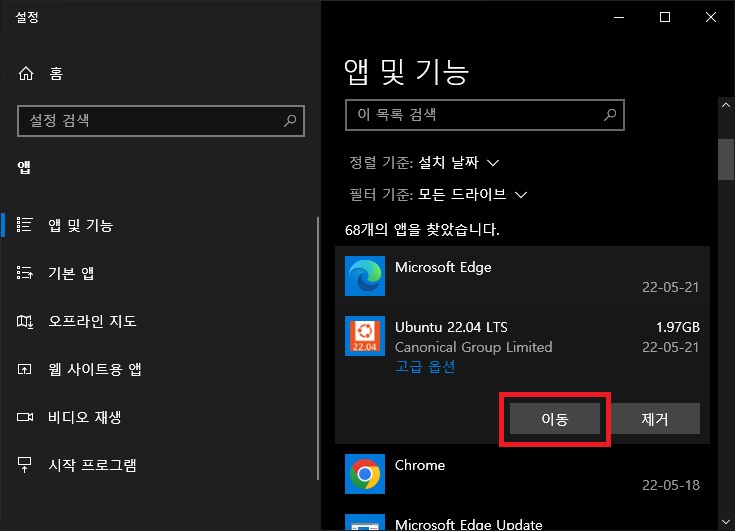Viewport: 735px width, 531px height.
Task: Click the 앱 및 기능 list icon in sidebar
Action: 24,225
